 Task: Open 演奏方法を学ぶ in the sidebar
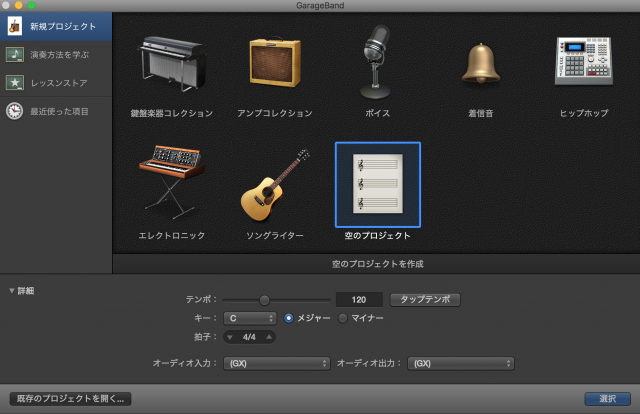click(56, 55)
